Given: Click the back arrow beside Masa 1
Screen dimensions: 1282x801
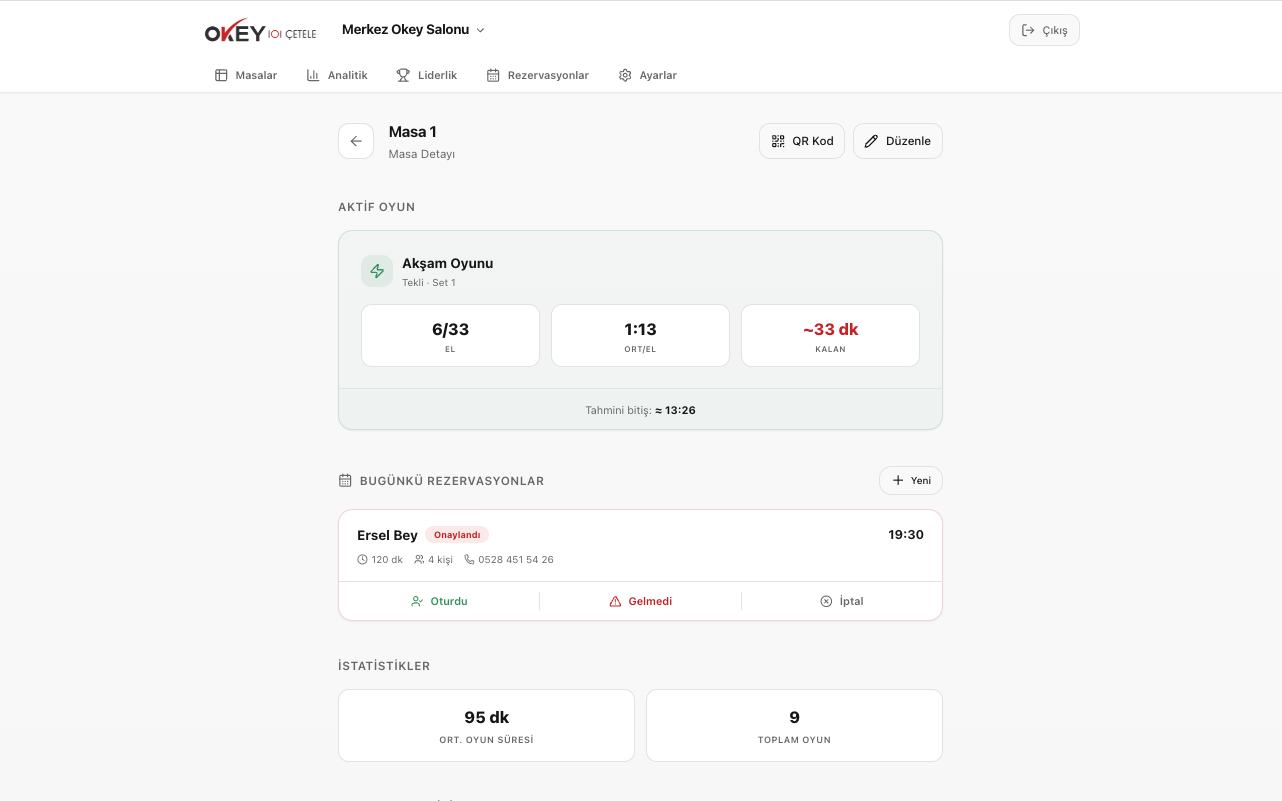Looking at the screenshot, I should 356,141.
